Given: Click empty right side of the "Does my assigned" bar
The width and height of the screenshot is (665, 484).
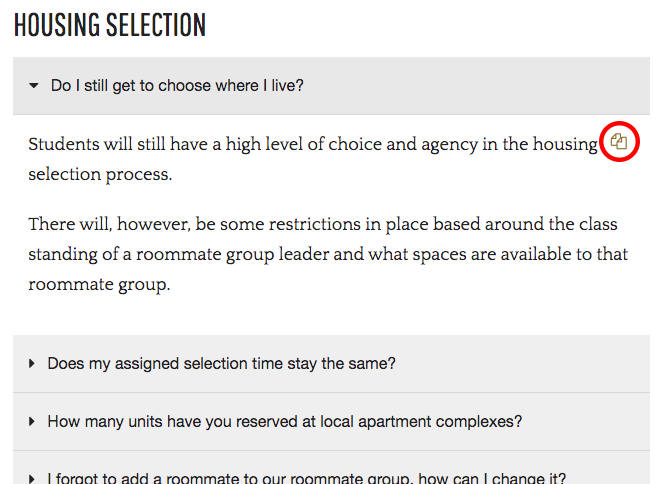Looking at the screenshot, I should (522, 364).
